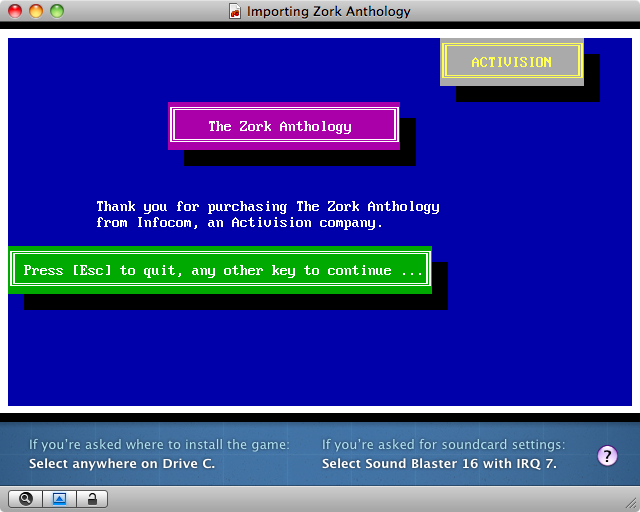Click the Thank you for purchasing text line
This screenshot has width=640, height=512.
pos(267,207)
